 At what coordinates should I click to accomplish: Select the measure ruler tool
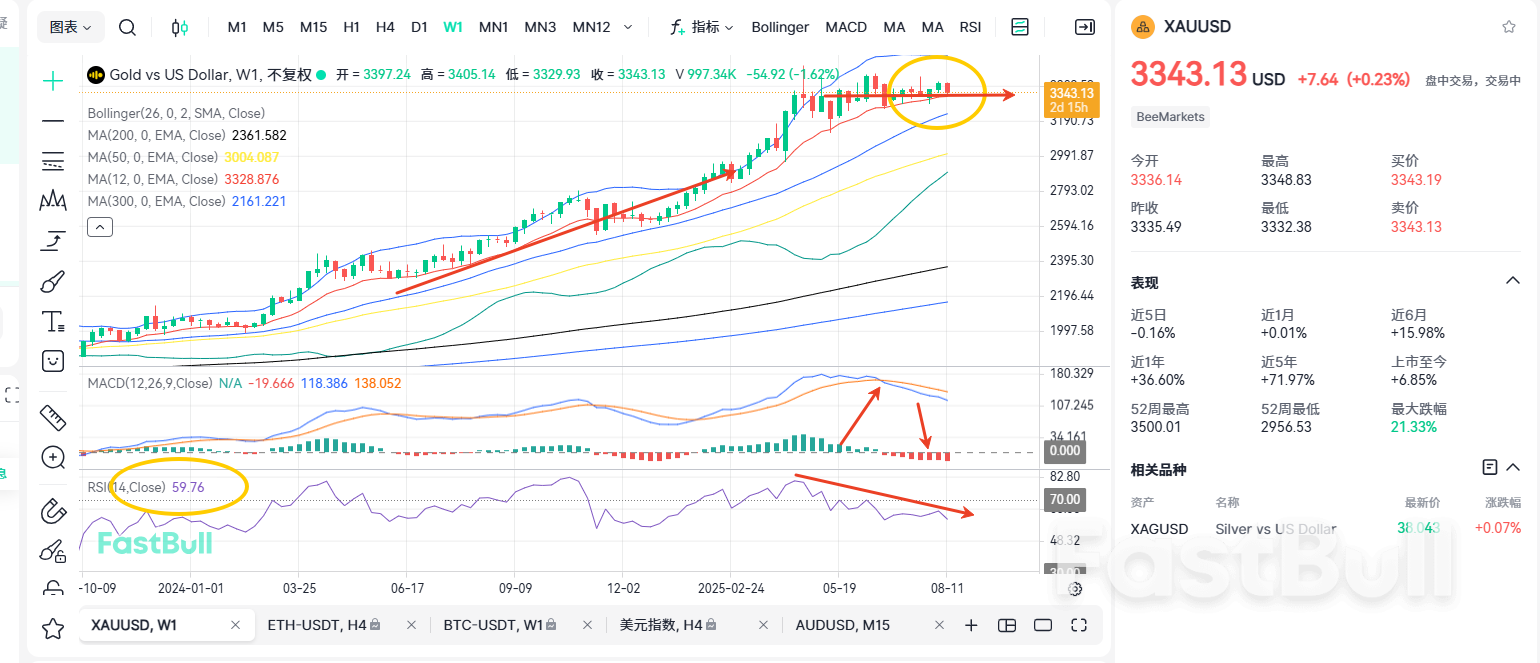[52, 418]
